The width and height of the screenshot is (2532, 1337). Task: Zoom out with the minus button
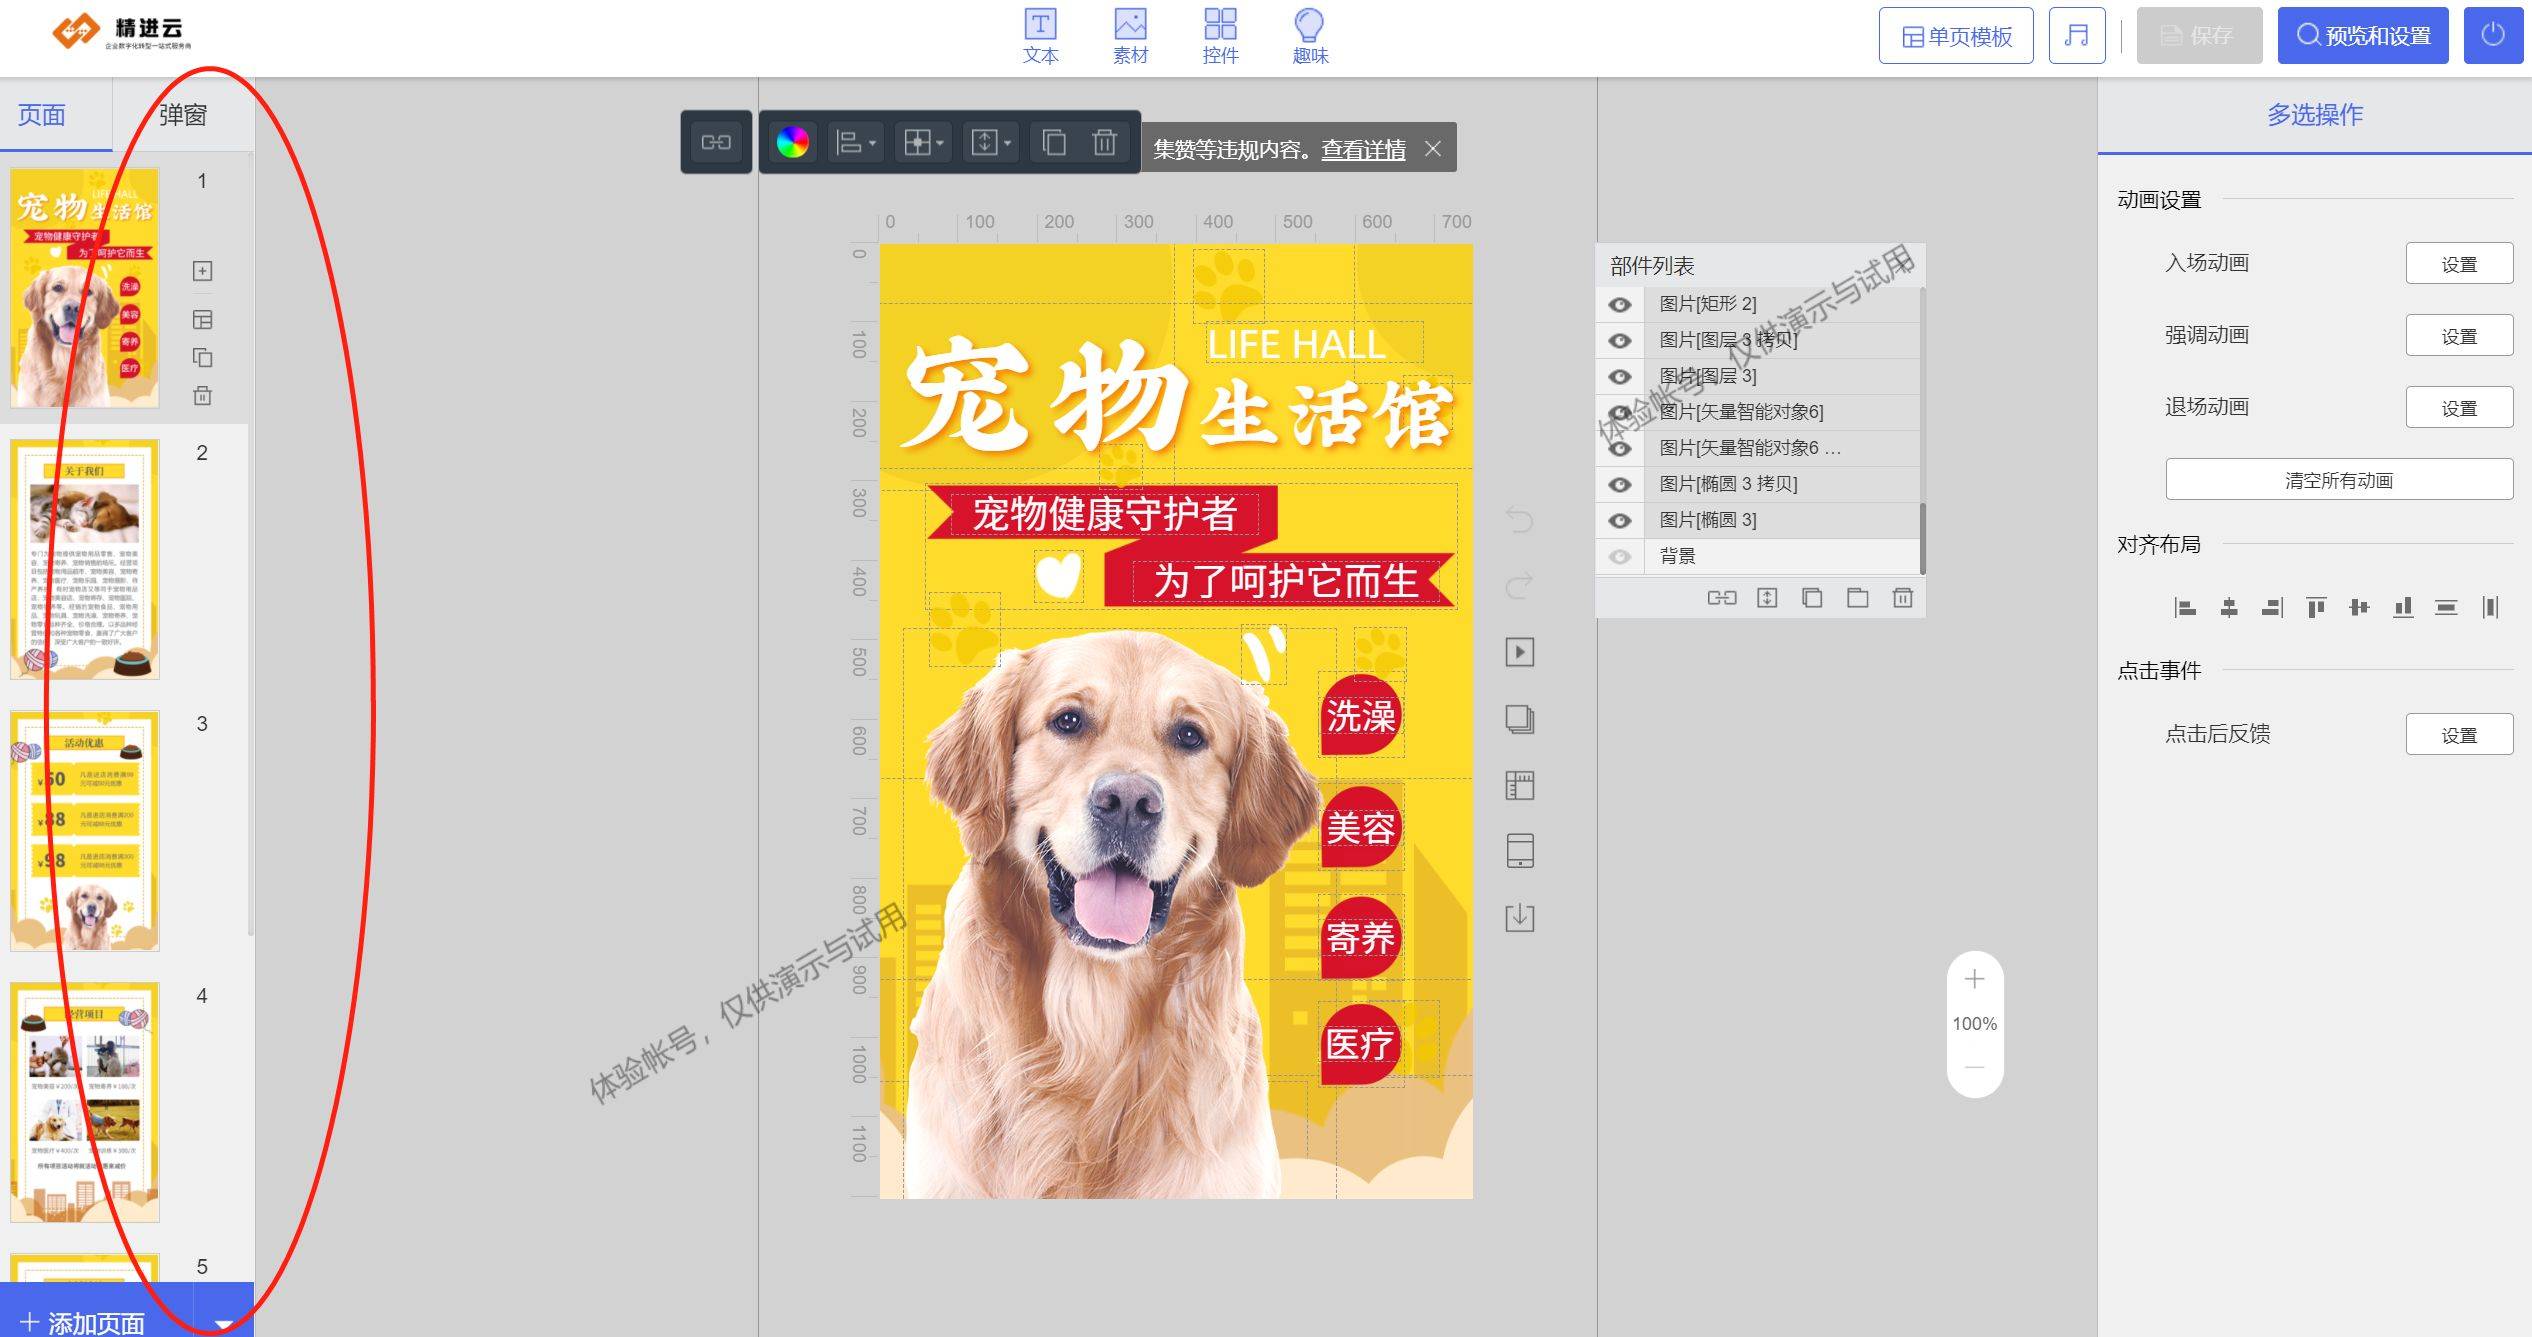click(x=1974, y=1067)
